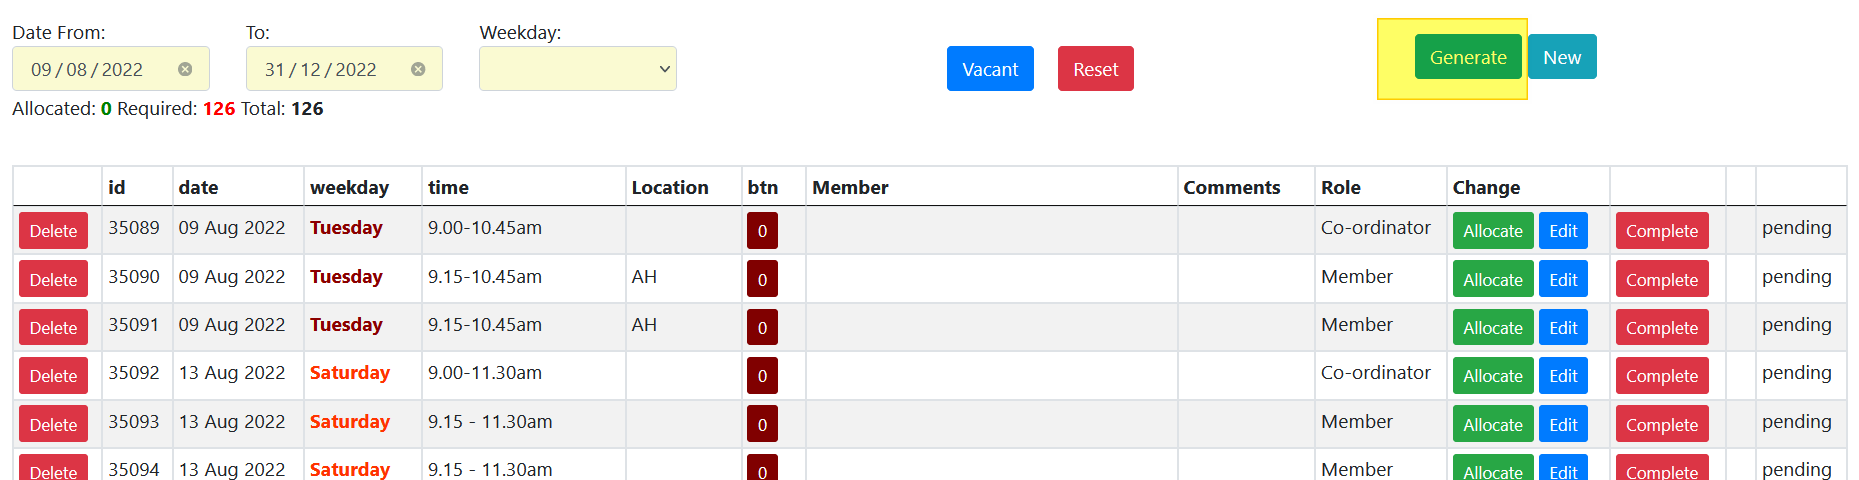Viewport: 1859px width, 480px height.
Task: Allocate member for Co-ordinator entry 35089
Action: (1492, 231)
